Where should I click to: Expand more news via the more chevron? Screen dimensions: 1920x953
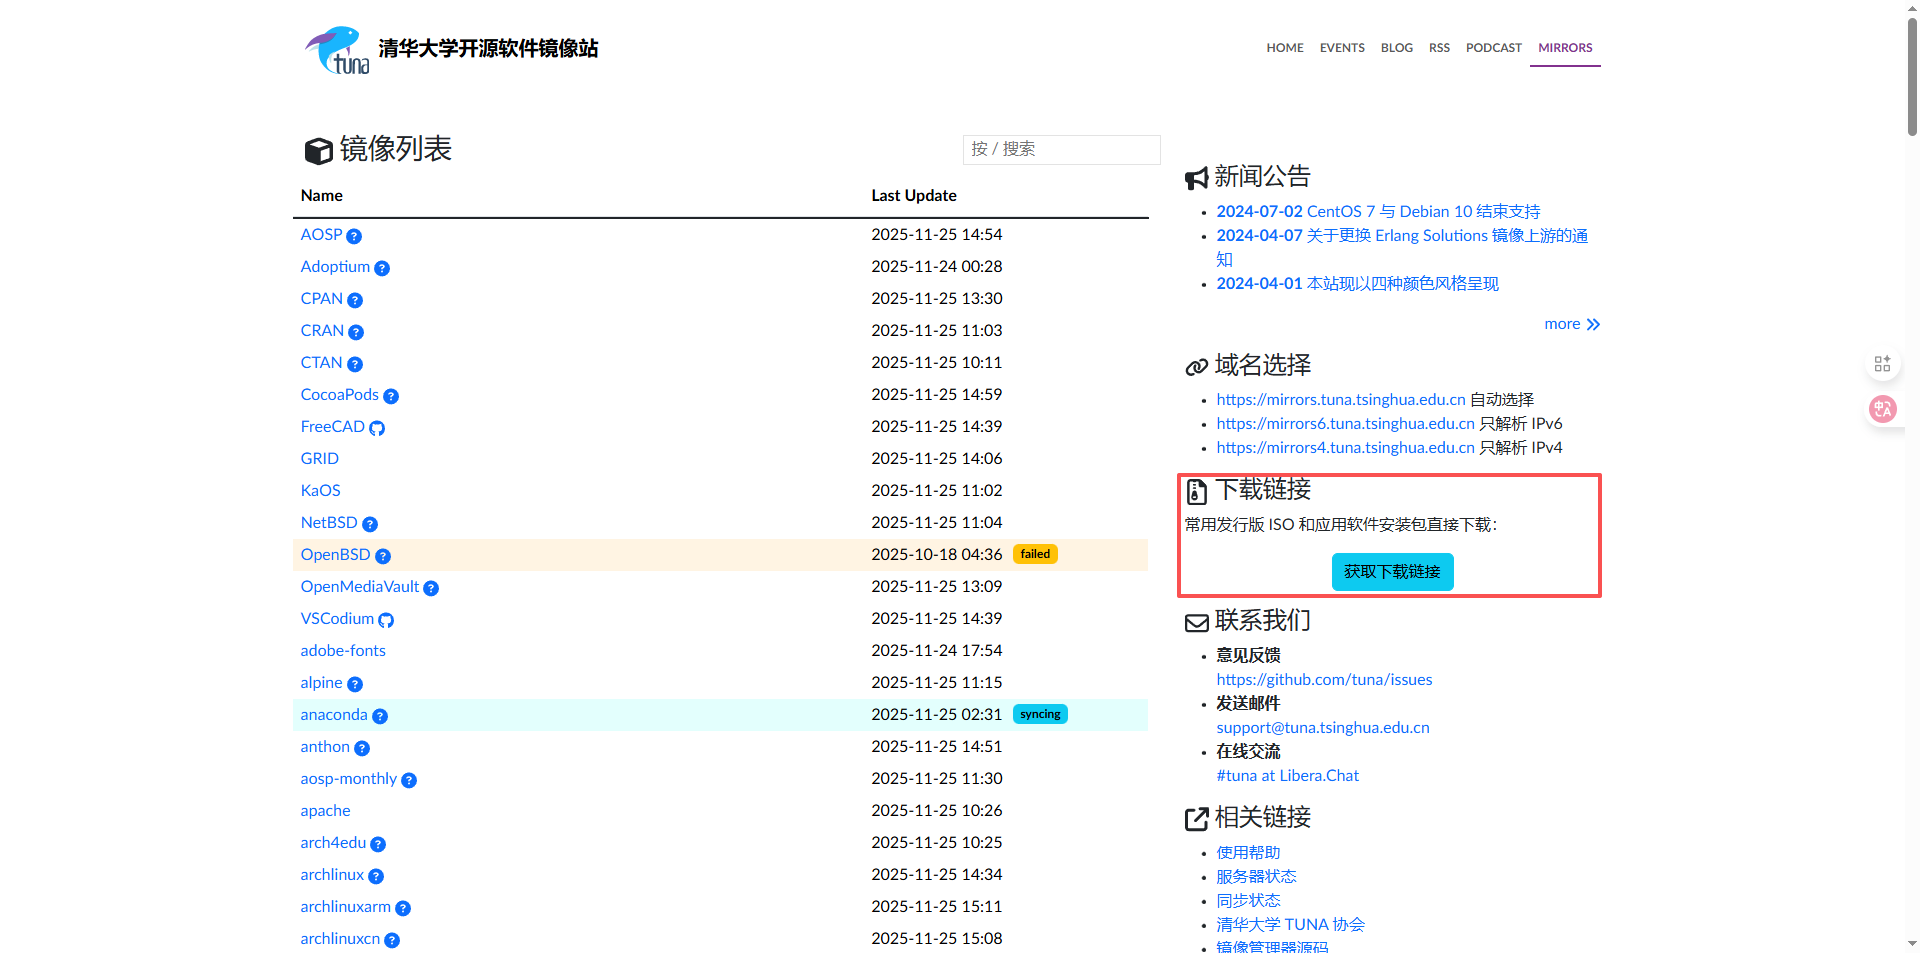[1571, 324]
